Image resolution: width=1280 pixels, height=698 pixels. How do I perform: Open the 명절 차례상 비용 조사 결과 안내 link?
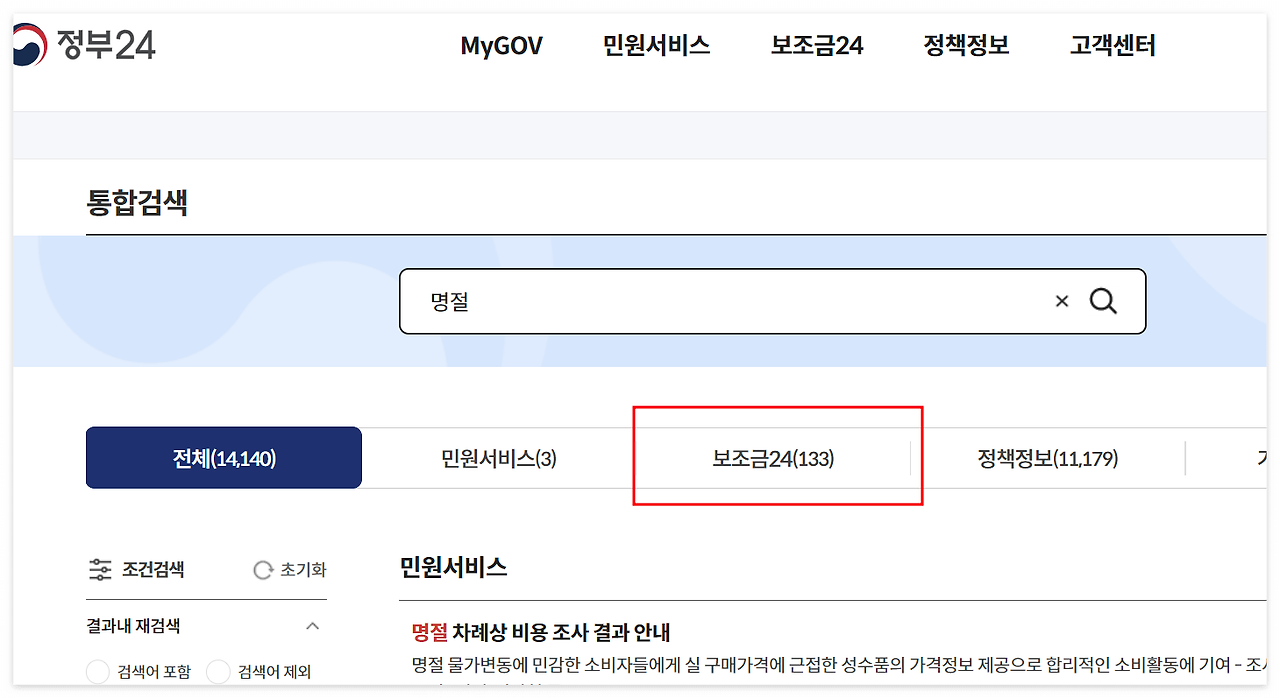point(541,632)
